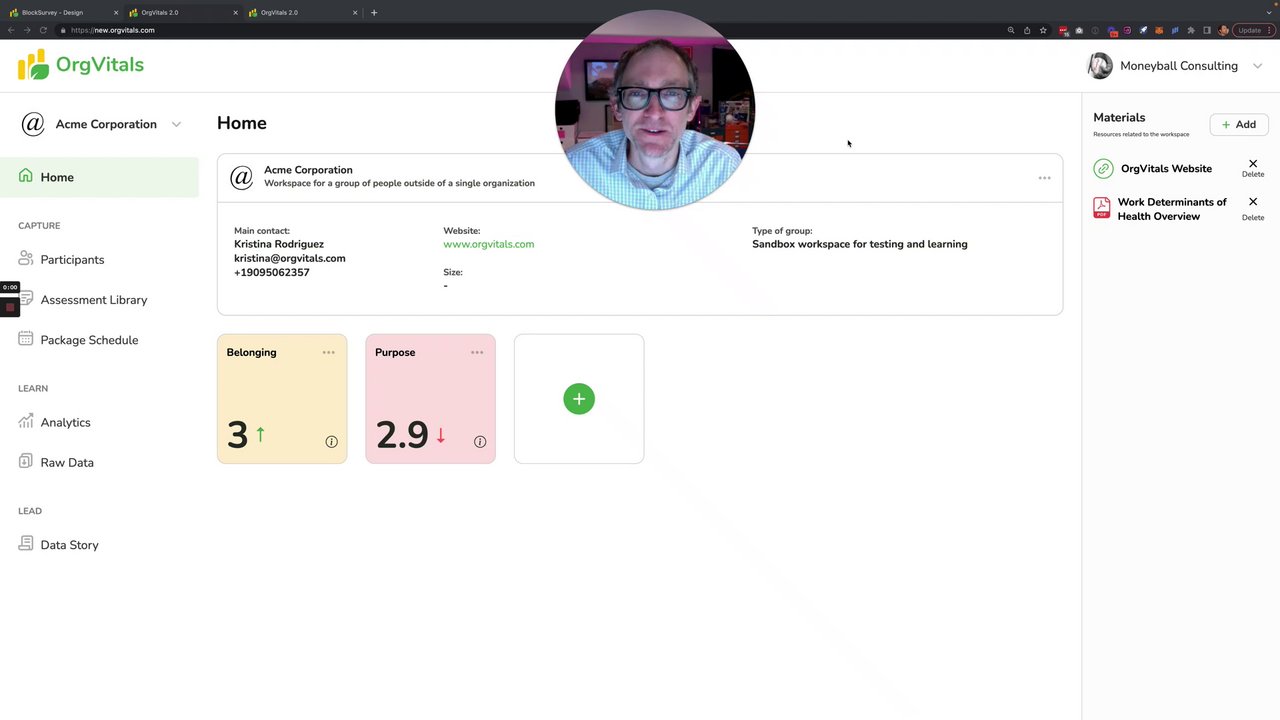Open the Data Story page
The height and width of the screenshot is (720, 1280).
tap(69, 544)
